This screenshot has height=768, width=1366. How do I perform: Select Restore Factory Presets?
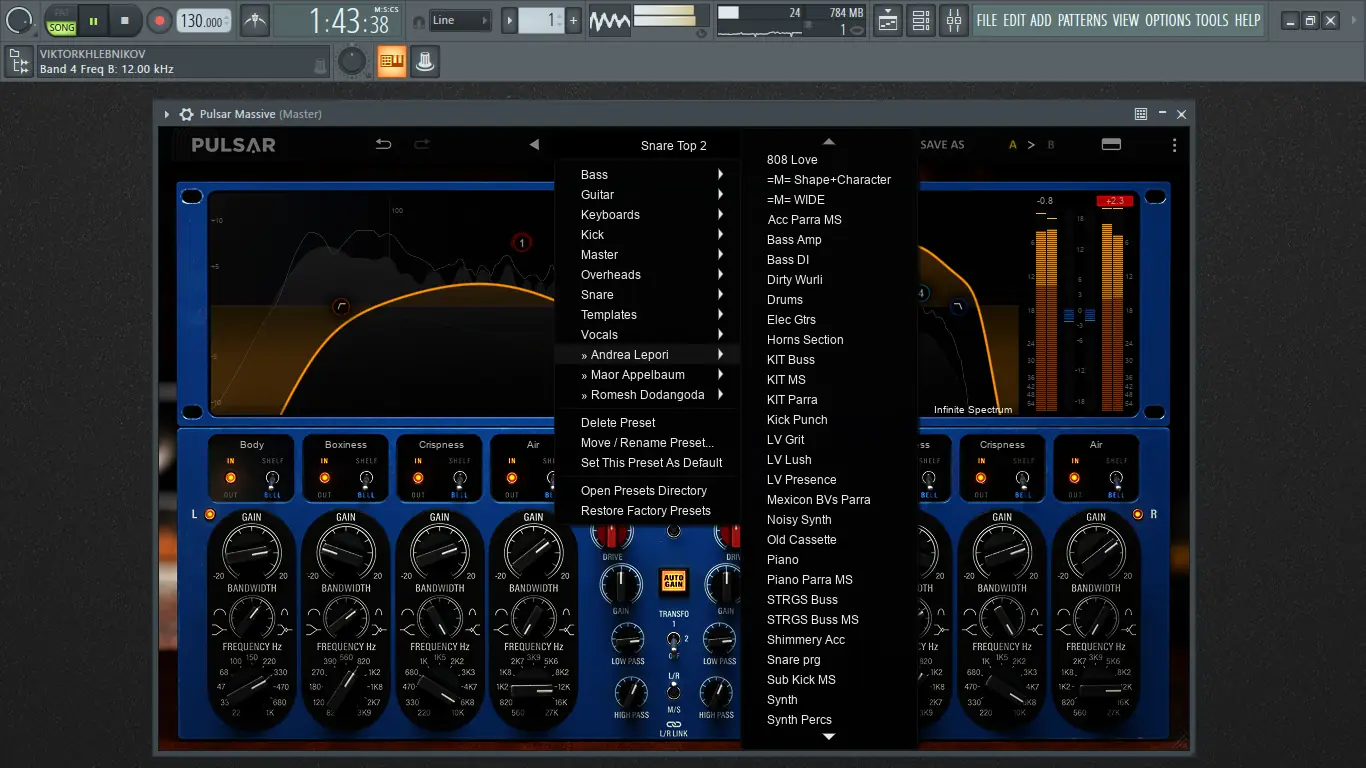click(x=645, y=511)
